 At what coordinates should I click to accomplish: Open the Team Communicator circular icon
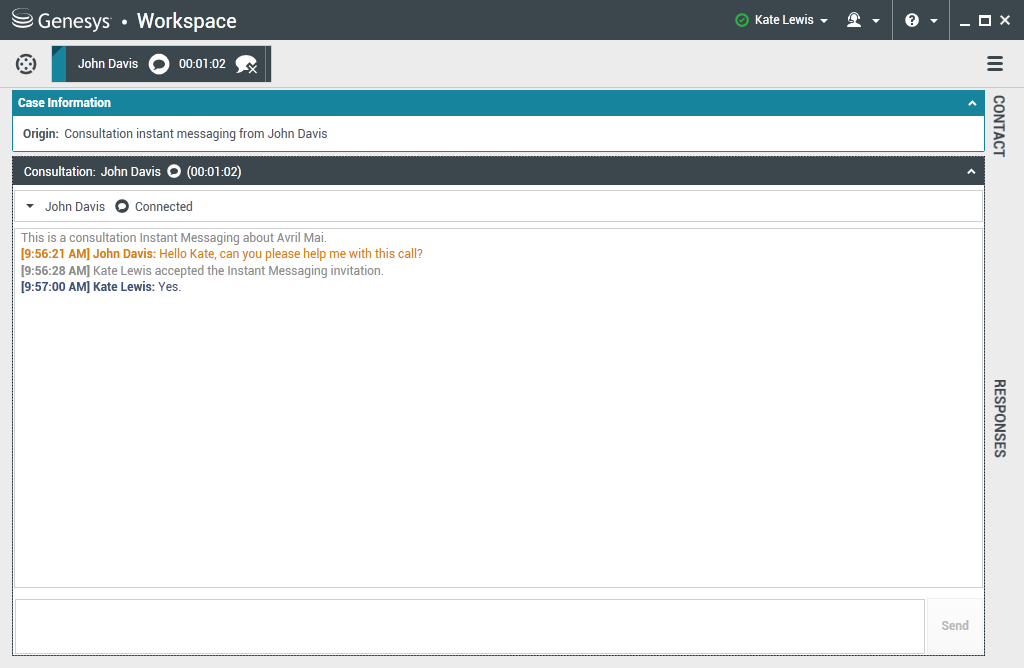coord(26,64)
